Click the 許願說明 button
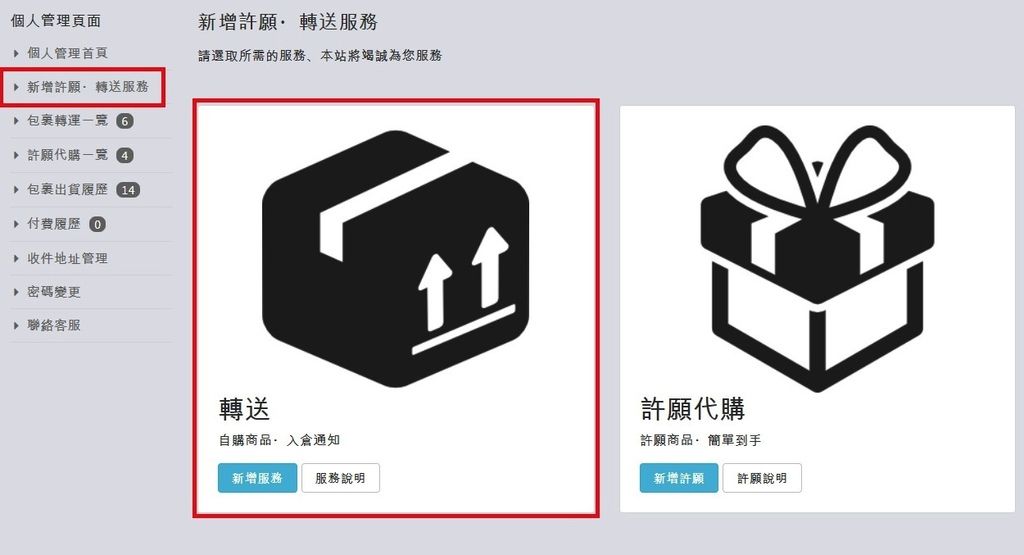The width and height of the screenshot is (1024, 555). (762, 478)
